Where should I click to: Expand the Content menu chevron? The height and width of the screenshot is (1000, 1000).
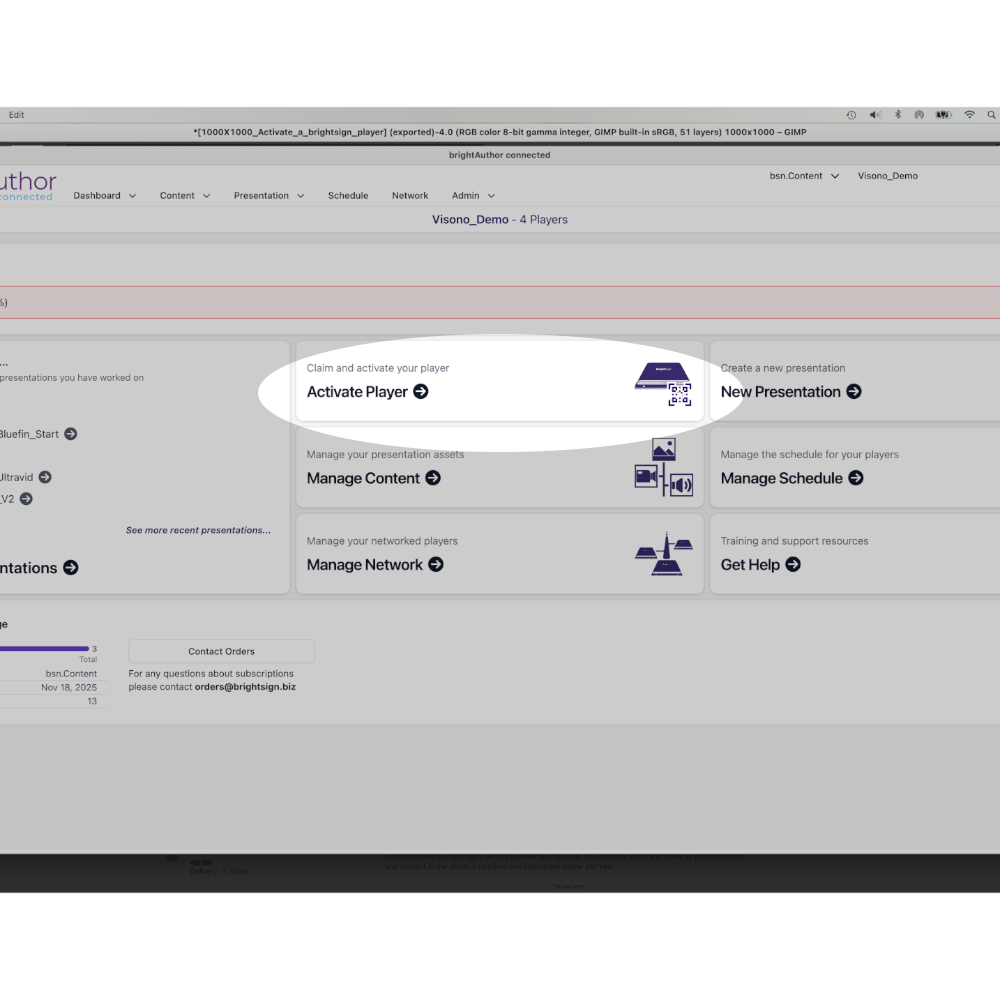pyautogui.click(x=207, y=196)
